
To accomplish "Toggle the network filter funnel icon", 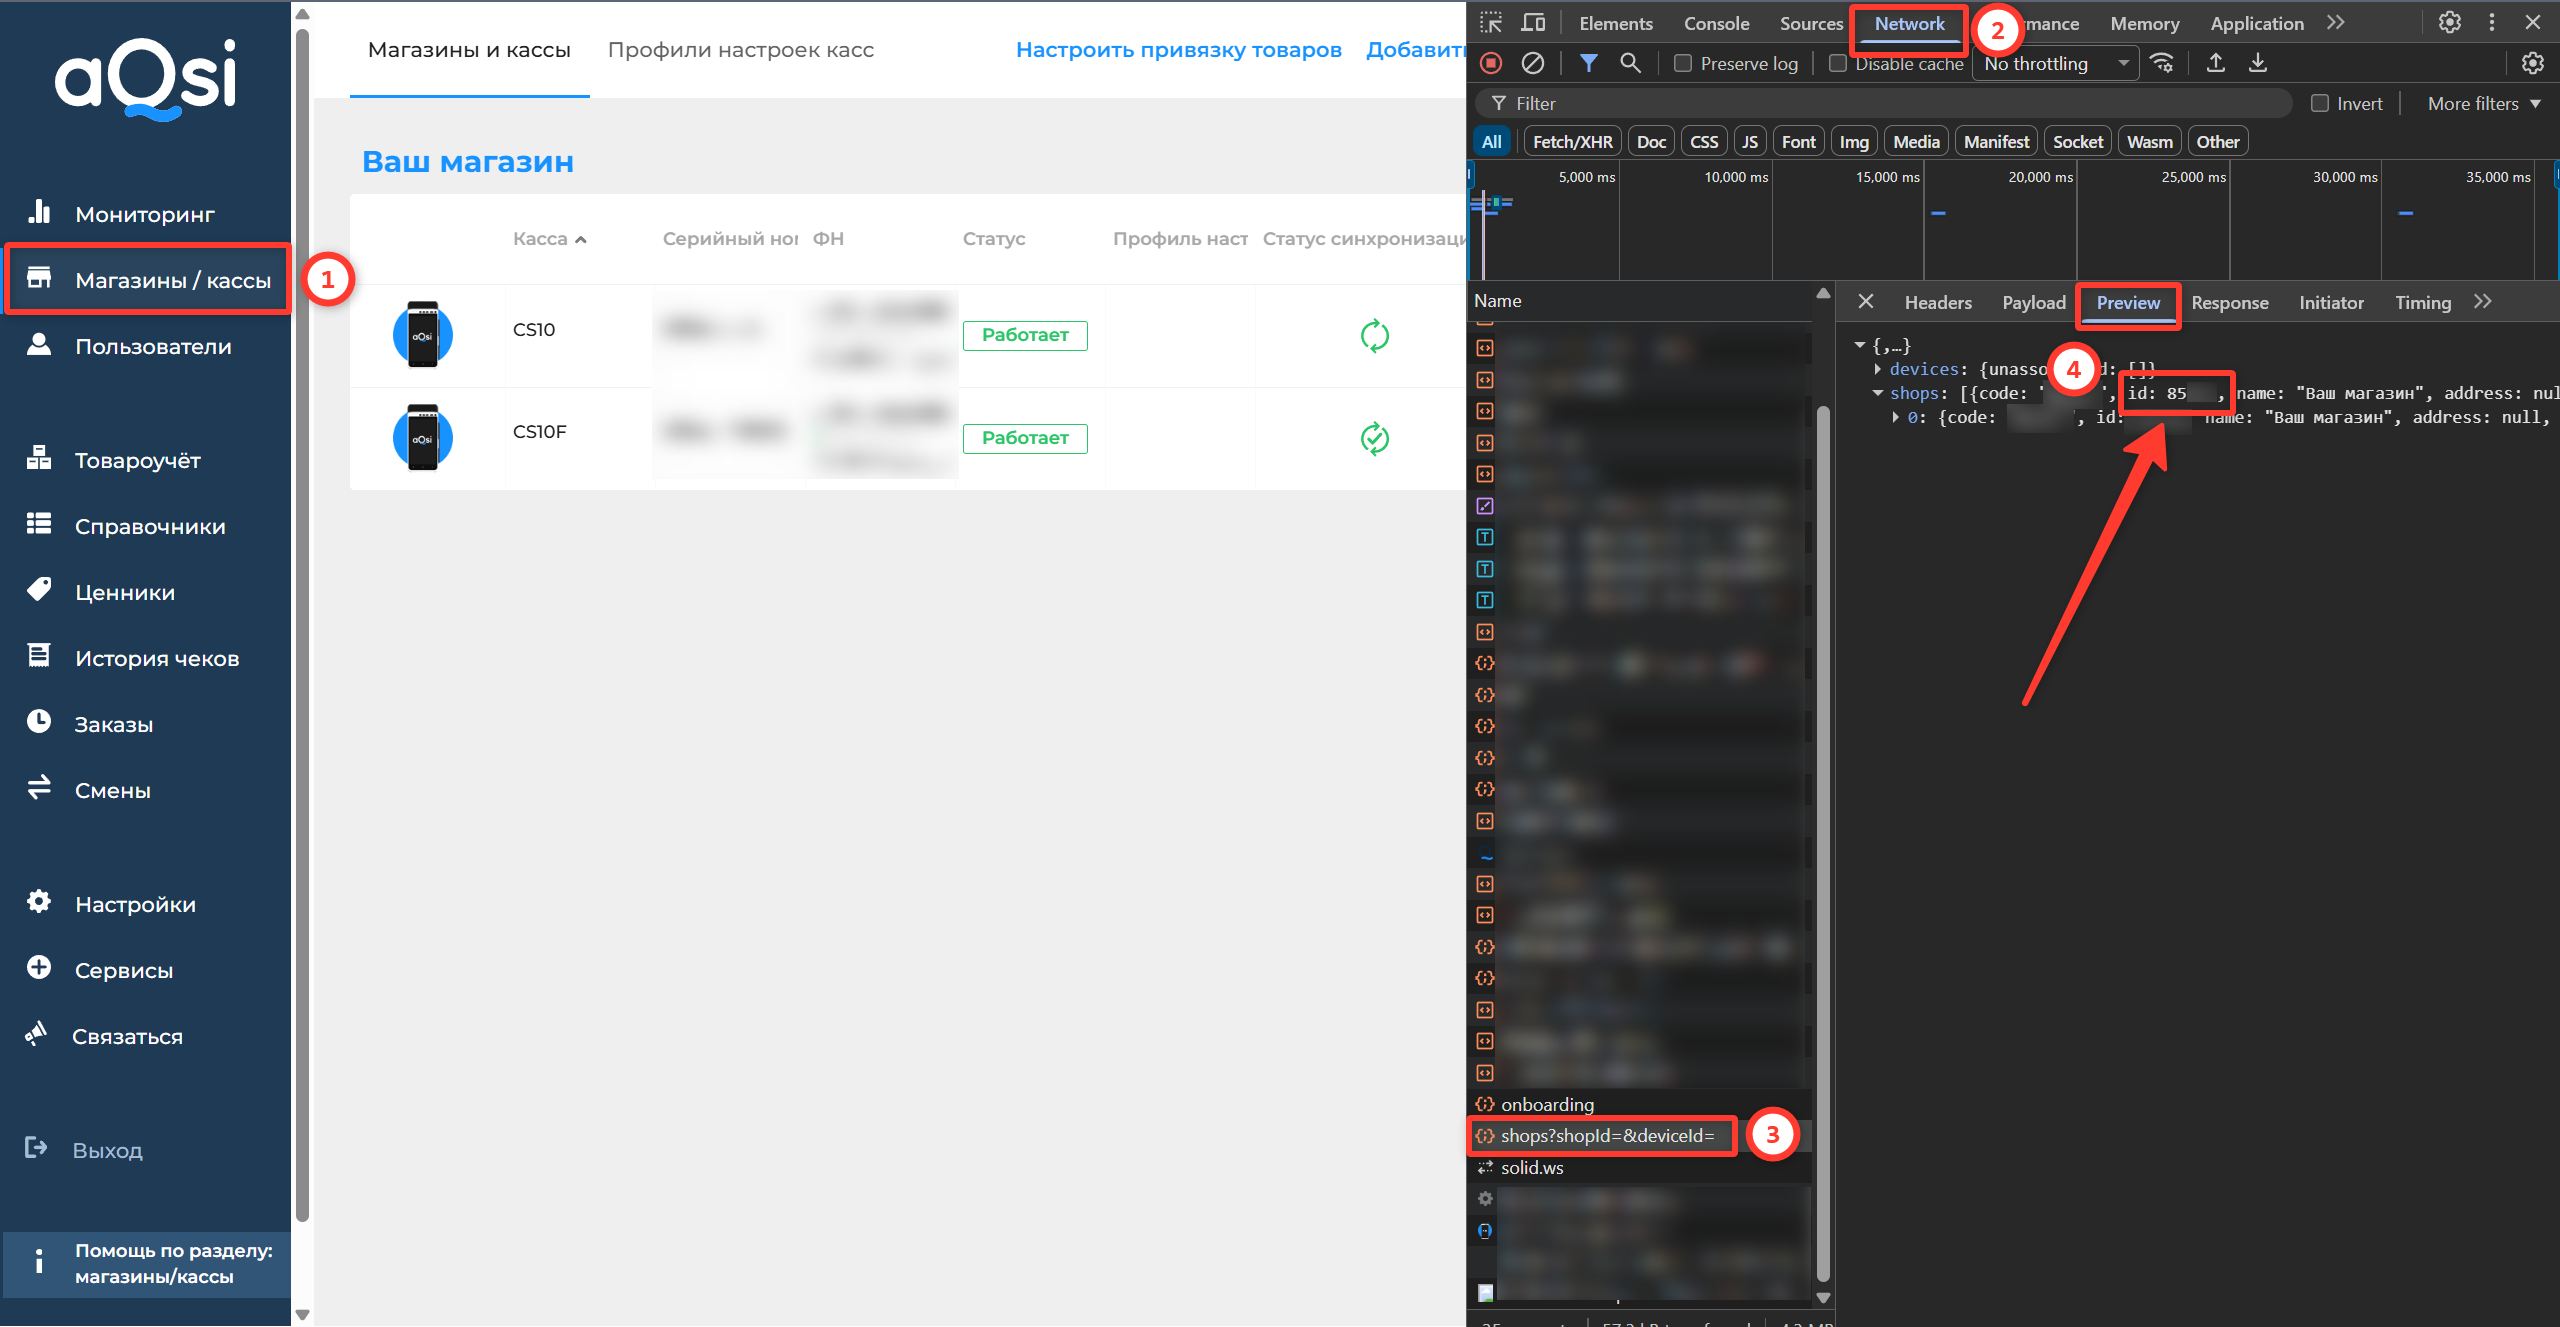I will tap(1588, 63).
